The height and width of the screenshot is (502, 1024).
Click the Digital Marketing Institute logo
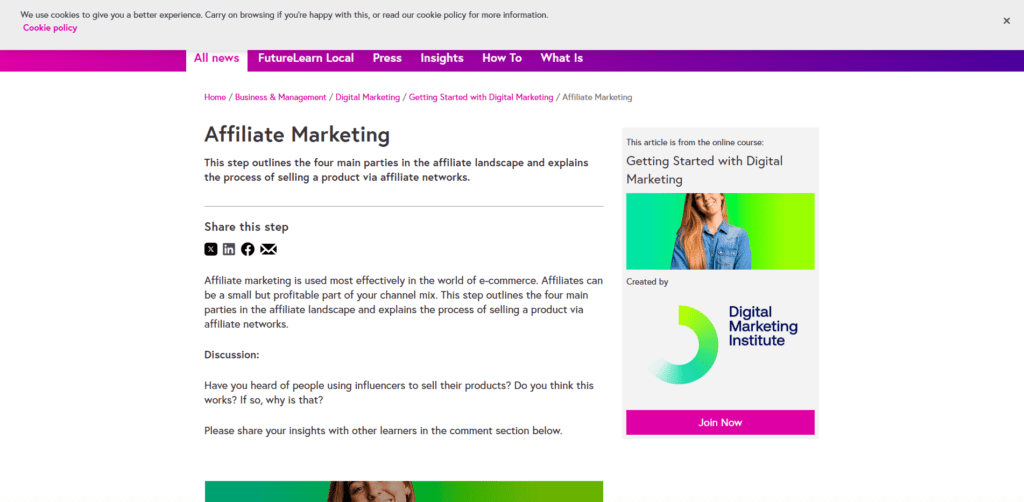pyautogui.click(x=720, y=344)
